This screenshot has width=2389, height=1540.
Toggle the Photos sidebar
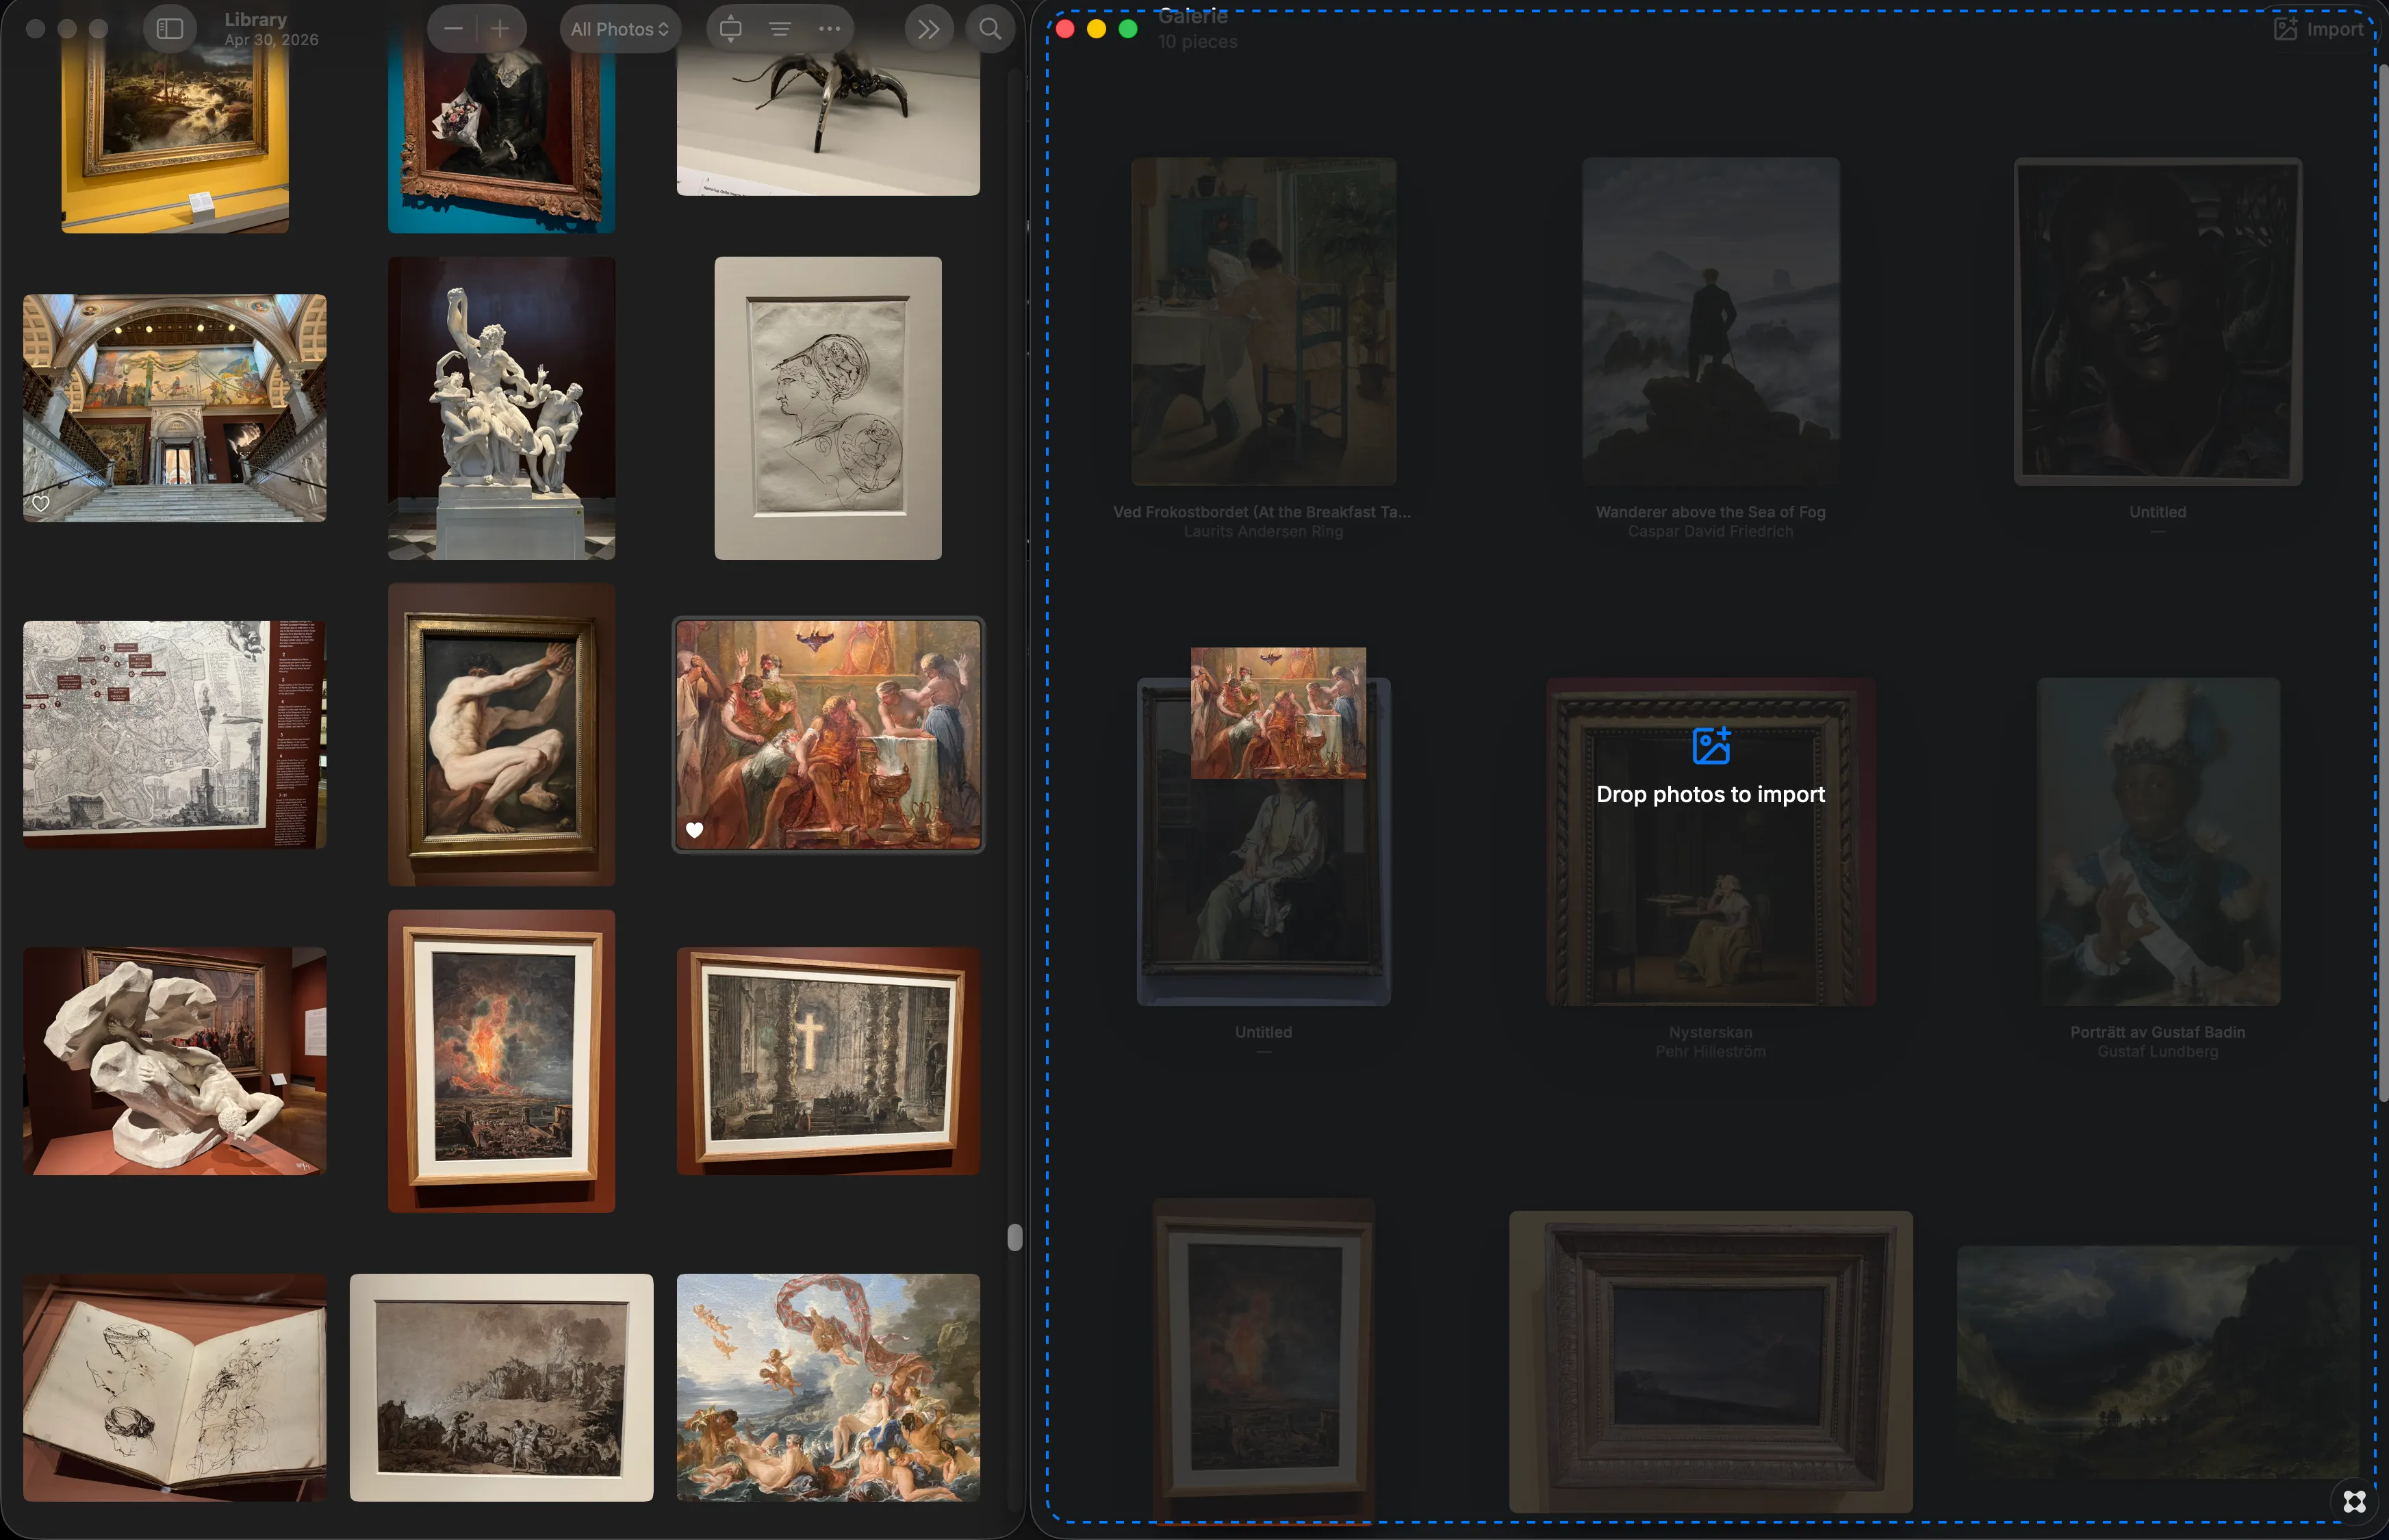(170, 29)
